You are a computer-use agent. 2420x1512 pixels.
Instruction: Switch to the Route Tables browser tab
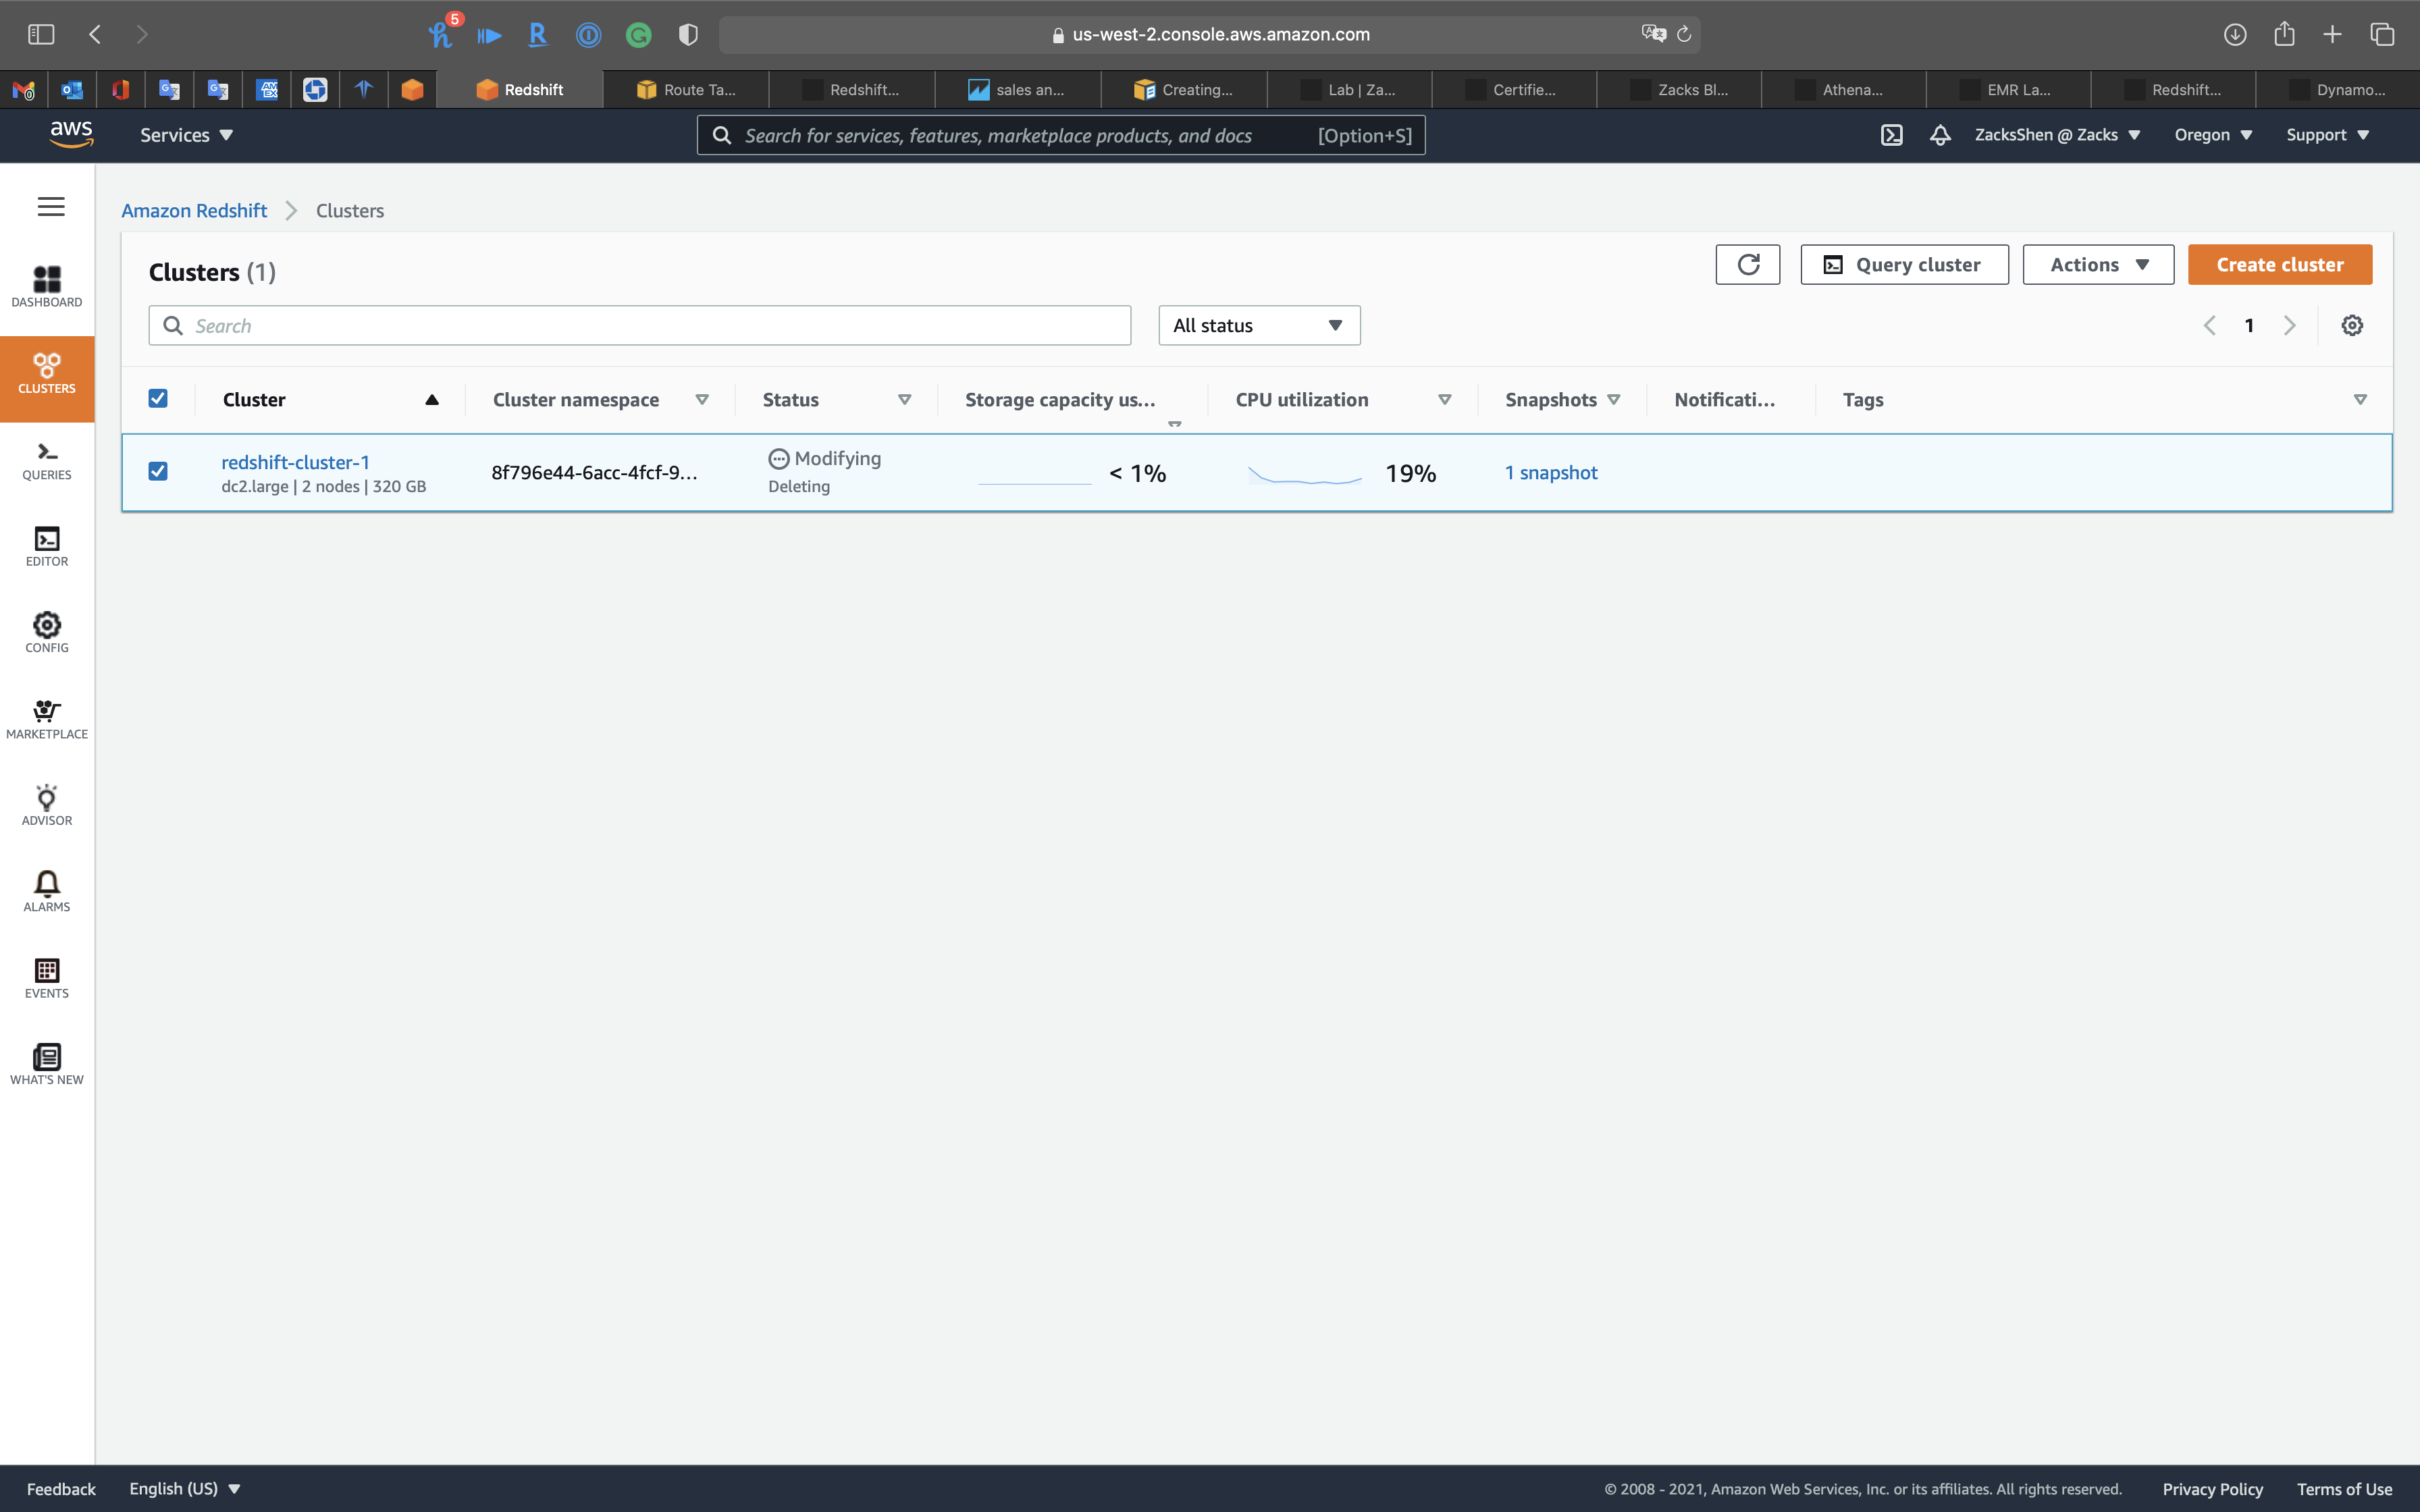point(686,90)
